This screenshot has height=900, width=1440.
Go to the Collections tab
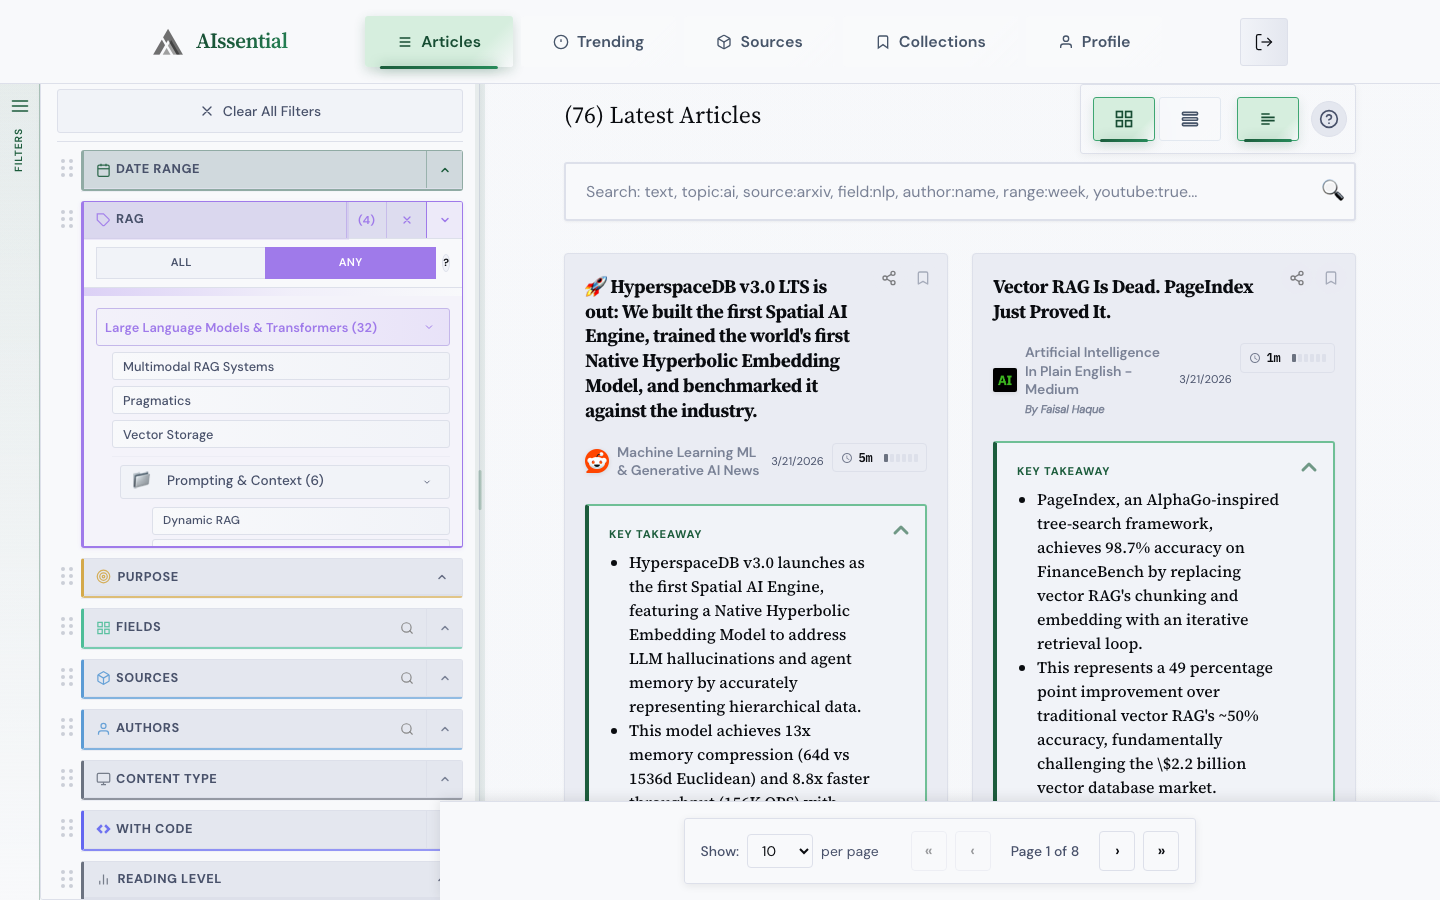[x=930, y=42]
